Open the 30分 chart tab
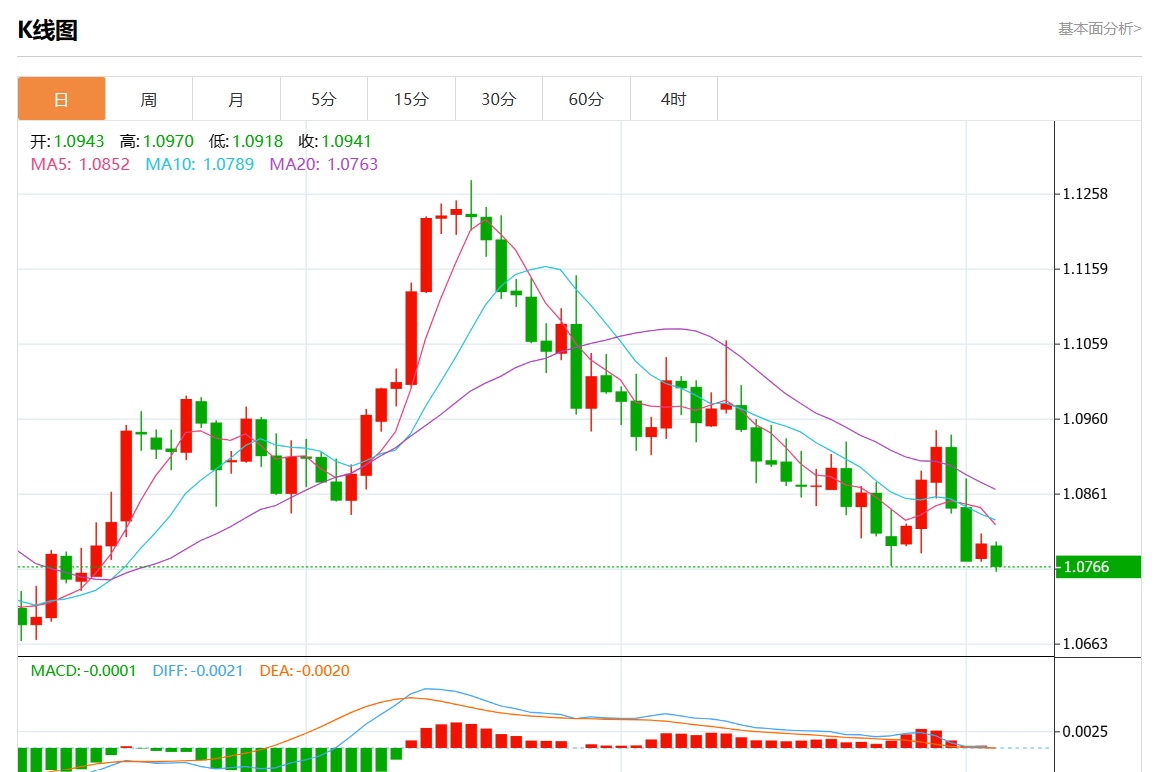The height and width of the screenshot is (772, 1161). (498, 98)
